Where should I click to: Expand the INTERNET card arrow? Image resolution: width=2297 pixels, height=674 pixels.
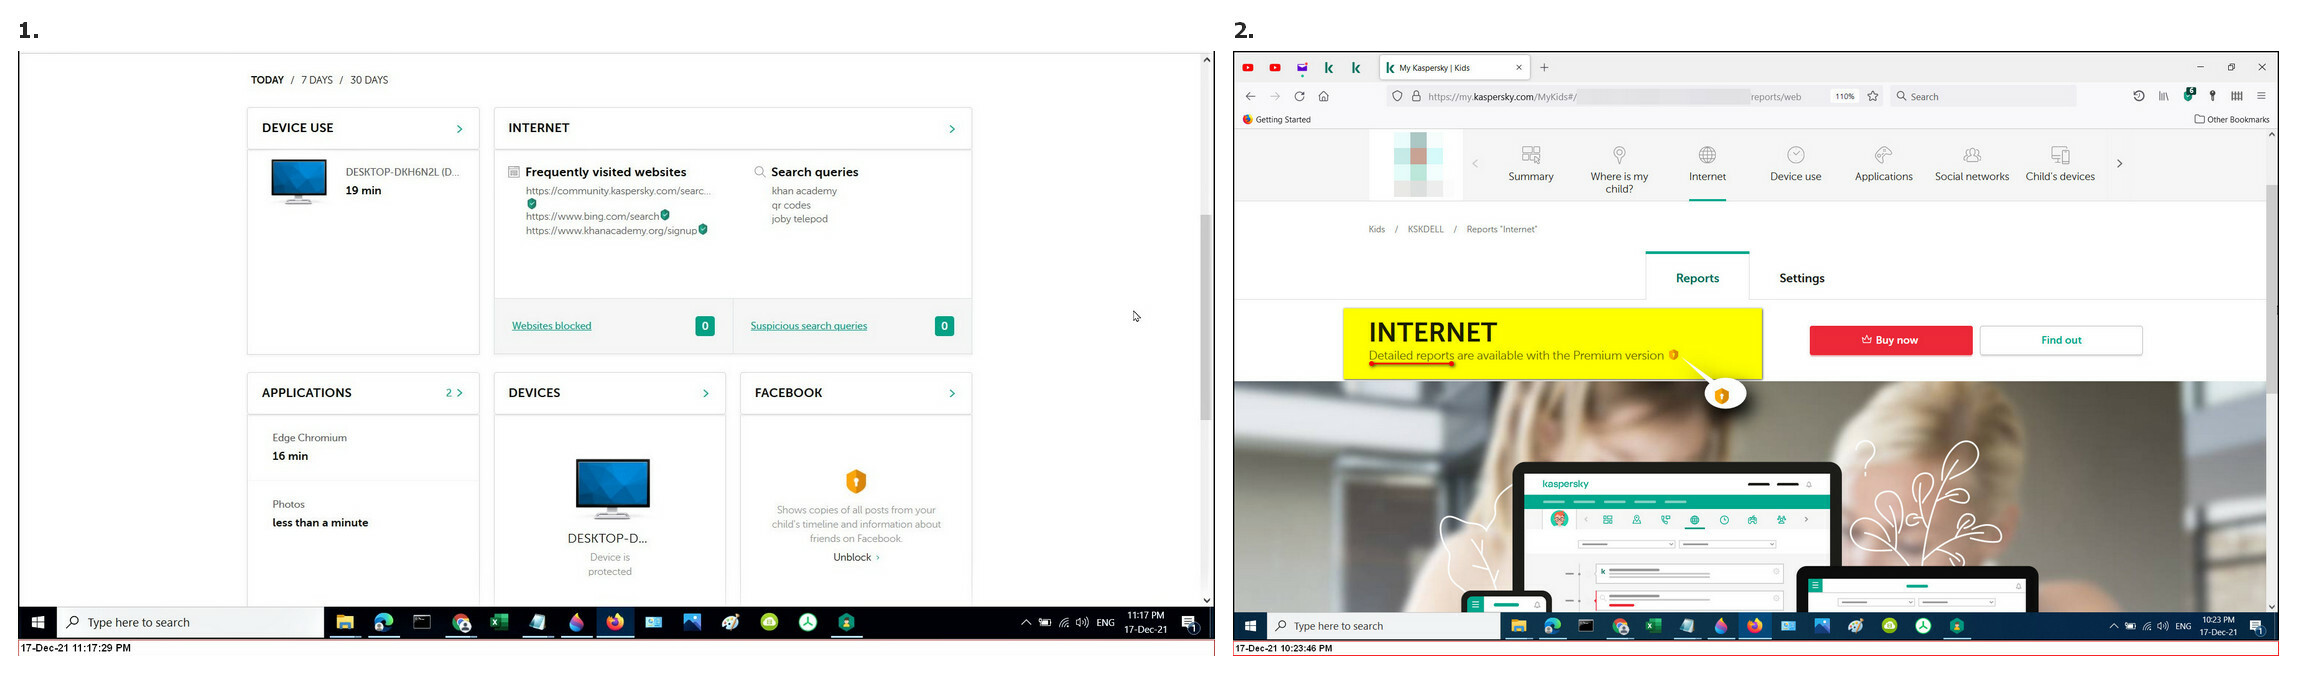pyautogui.click(x=951, y=128)
